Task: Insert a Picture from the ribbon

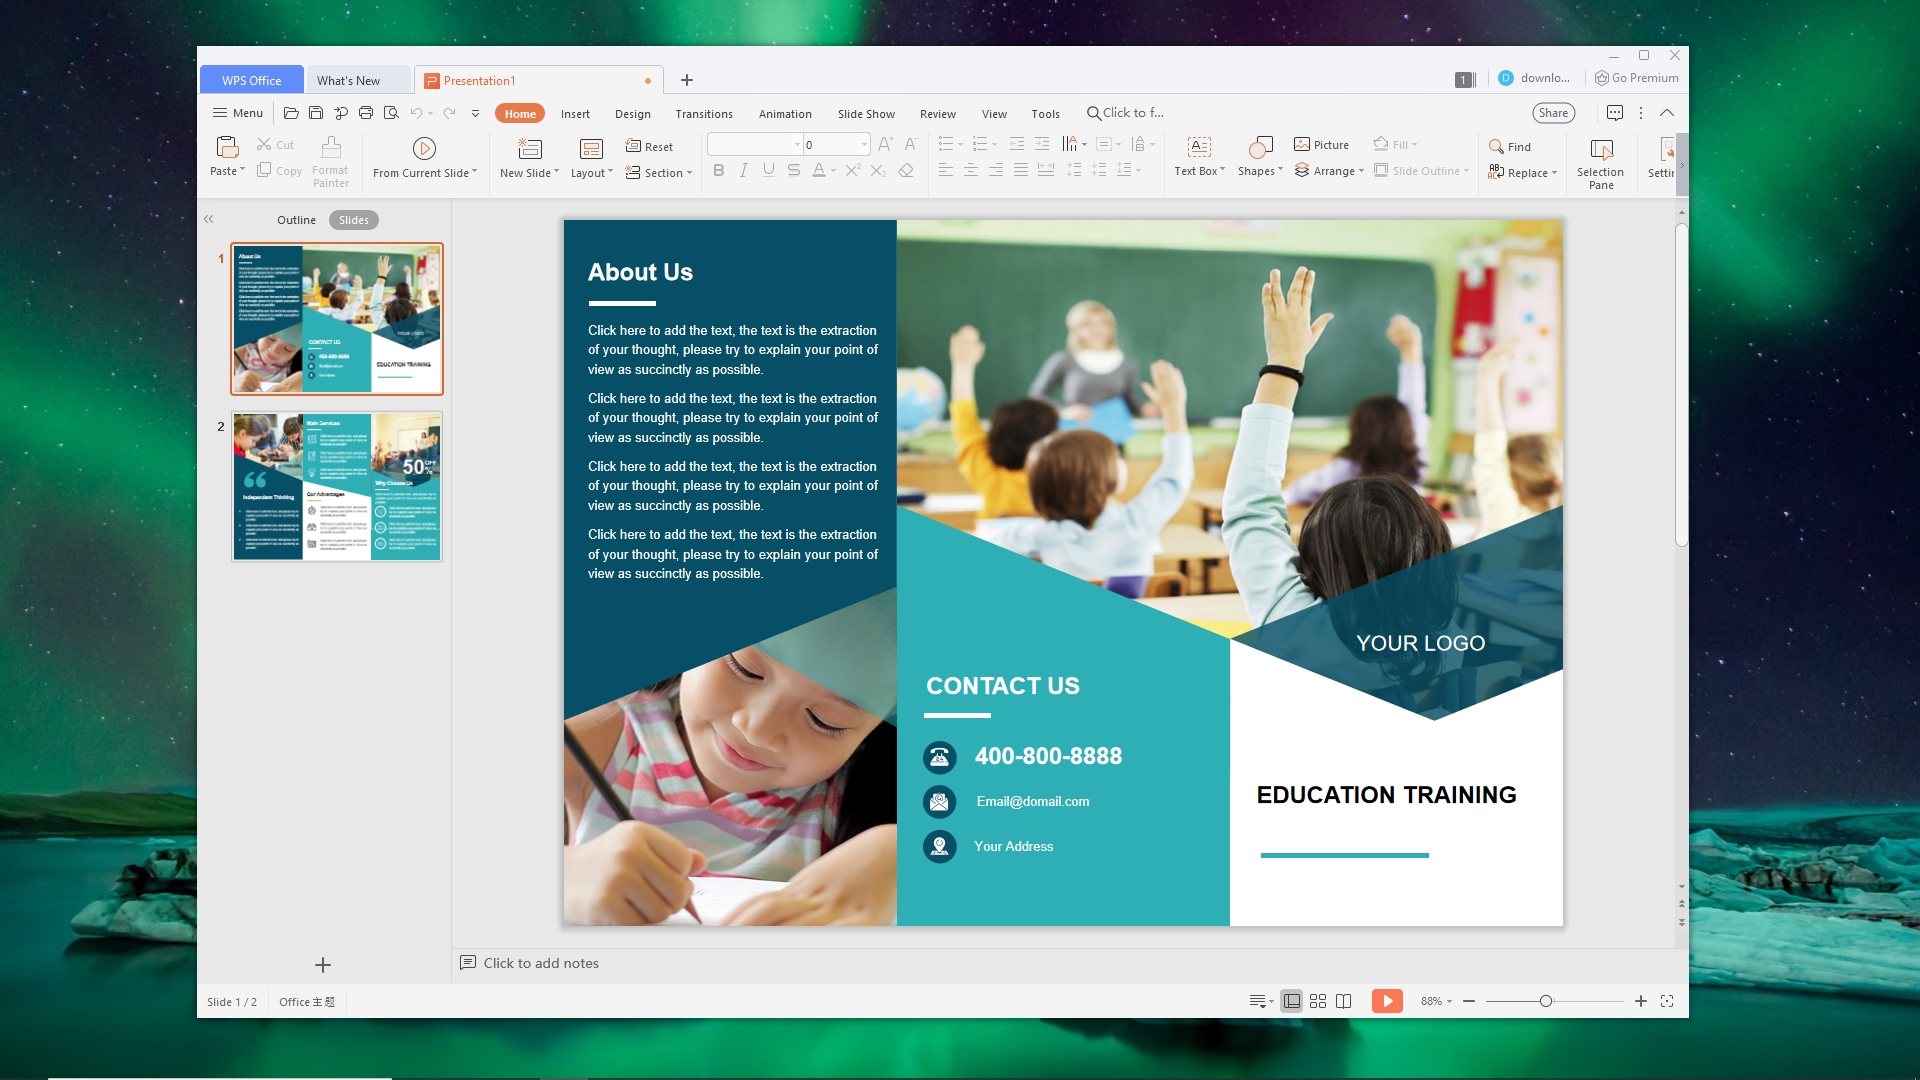Action: (x=1321, y=145)
